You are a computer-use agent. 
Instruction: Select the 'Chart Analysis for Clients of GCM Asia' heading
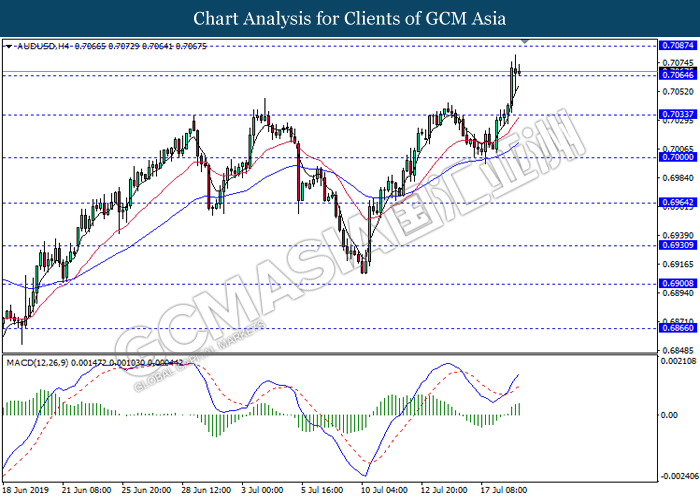350,19
